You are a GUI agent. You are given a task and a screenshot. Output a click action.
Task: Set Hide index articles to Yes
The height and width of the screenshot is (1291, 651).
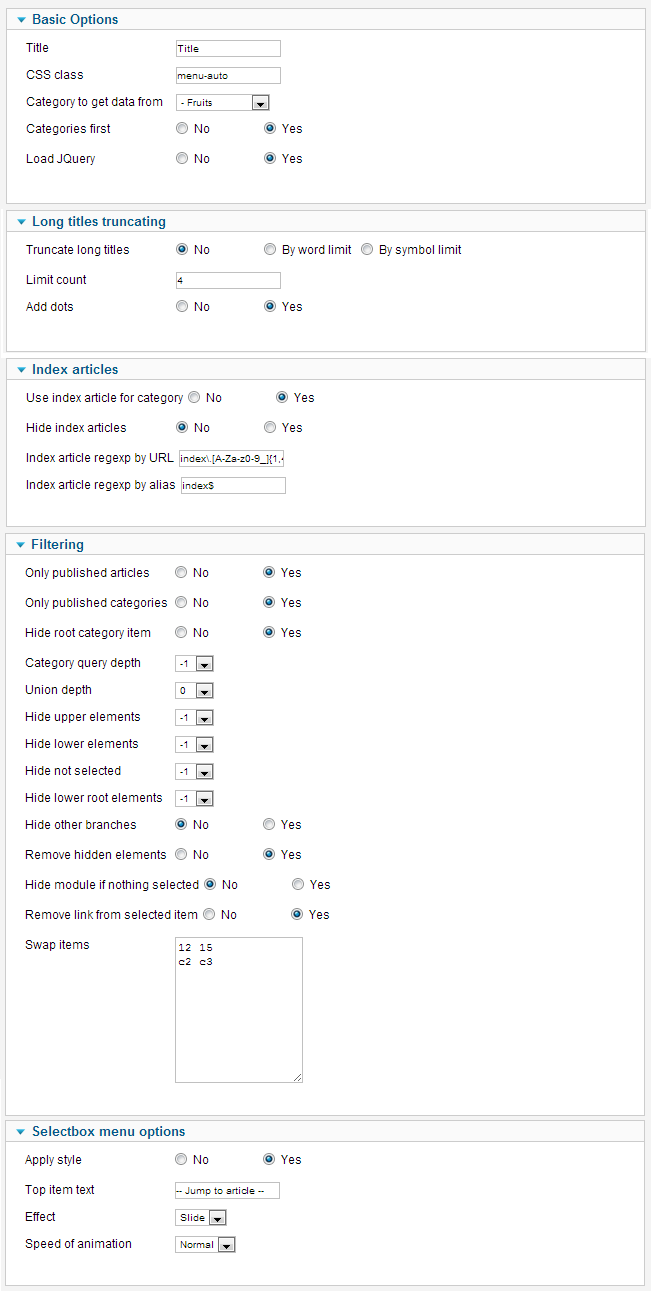click(270, 428)
